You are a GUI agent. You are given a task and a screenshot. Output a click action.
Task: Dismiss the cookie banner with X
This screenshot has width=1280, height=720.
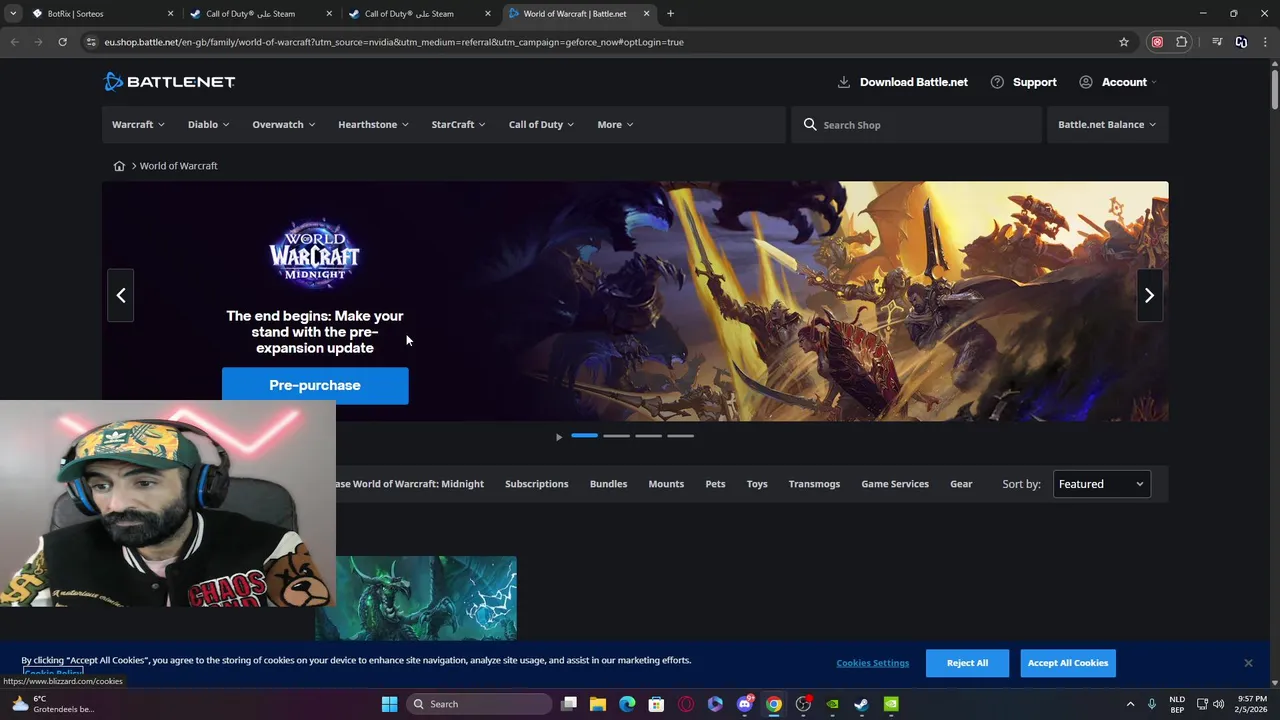pyautogui.click(x=1248, y=663)
